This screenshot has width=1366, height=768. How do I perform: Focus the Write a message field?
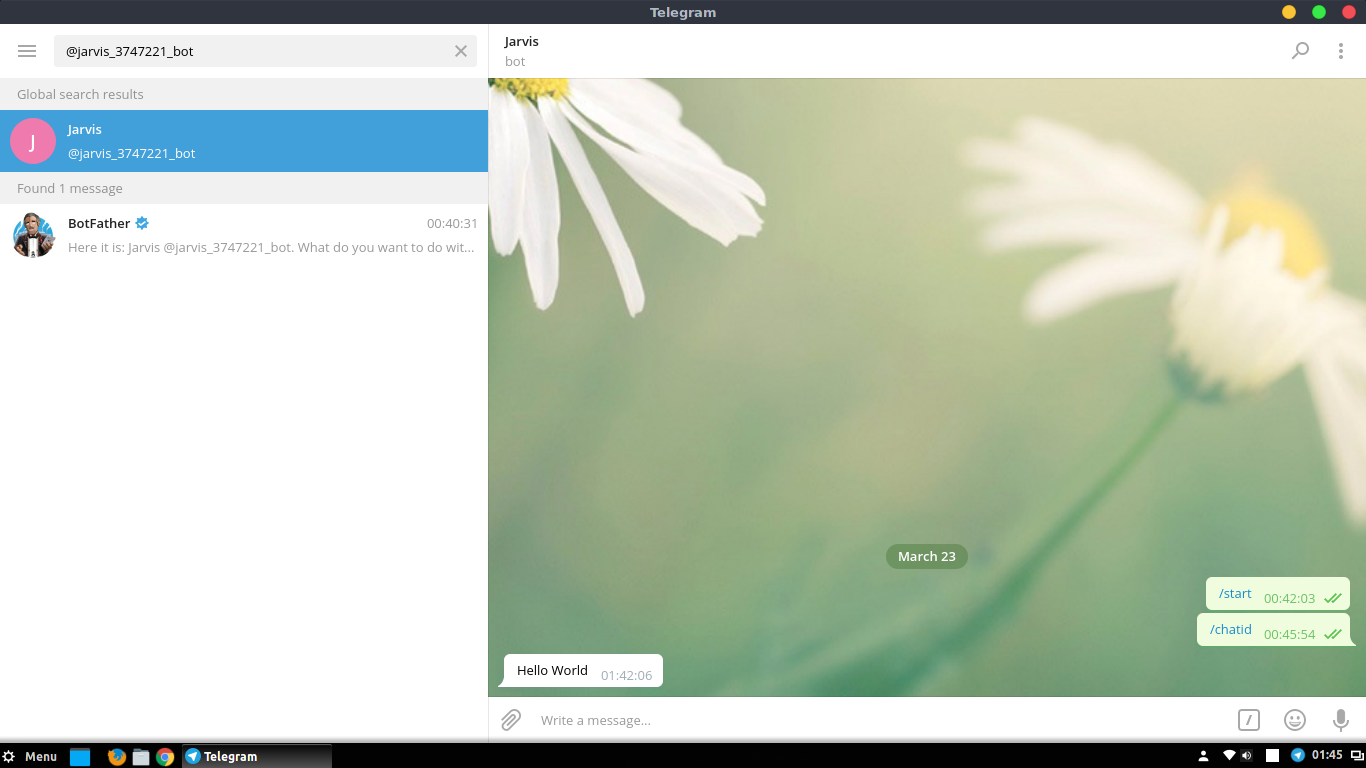click(880, 720)
